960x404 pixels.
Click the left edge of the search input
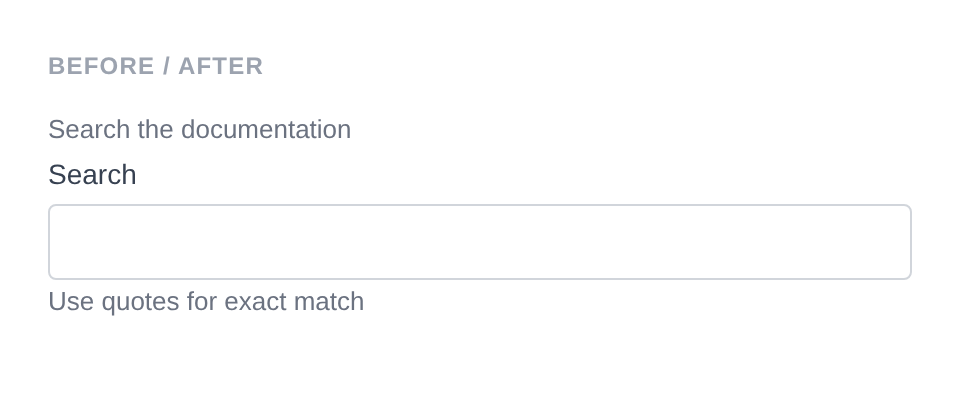point(58,242)
